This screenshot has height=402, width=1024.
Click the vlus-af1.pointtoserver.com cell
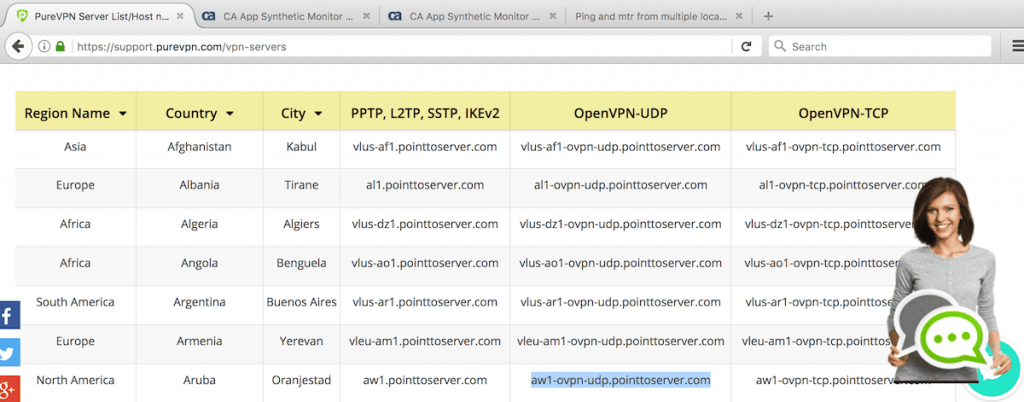pos(425,147)
